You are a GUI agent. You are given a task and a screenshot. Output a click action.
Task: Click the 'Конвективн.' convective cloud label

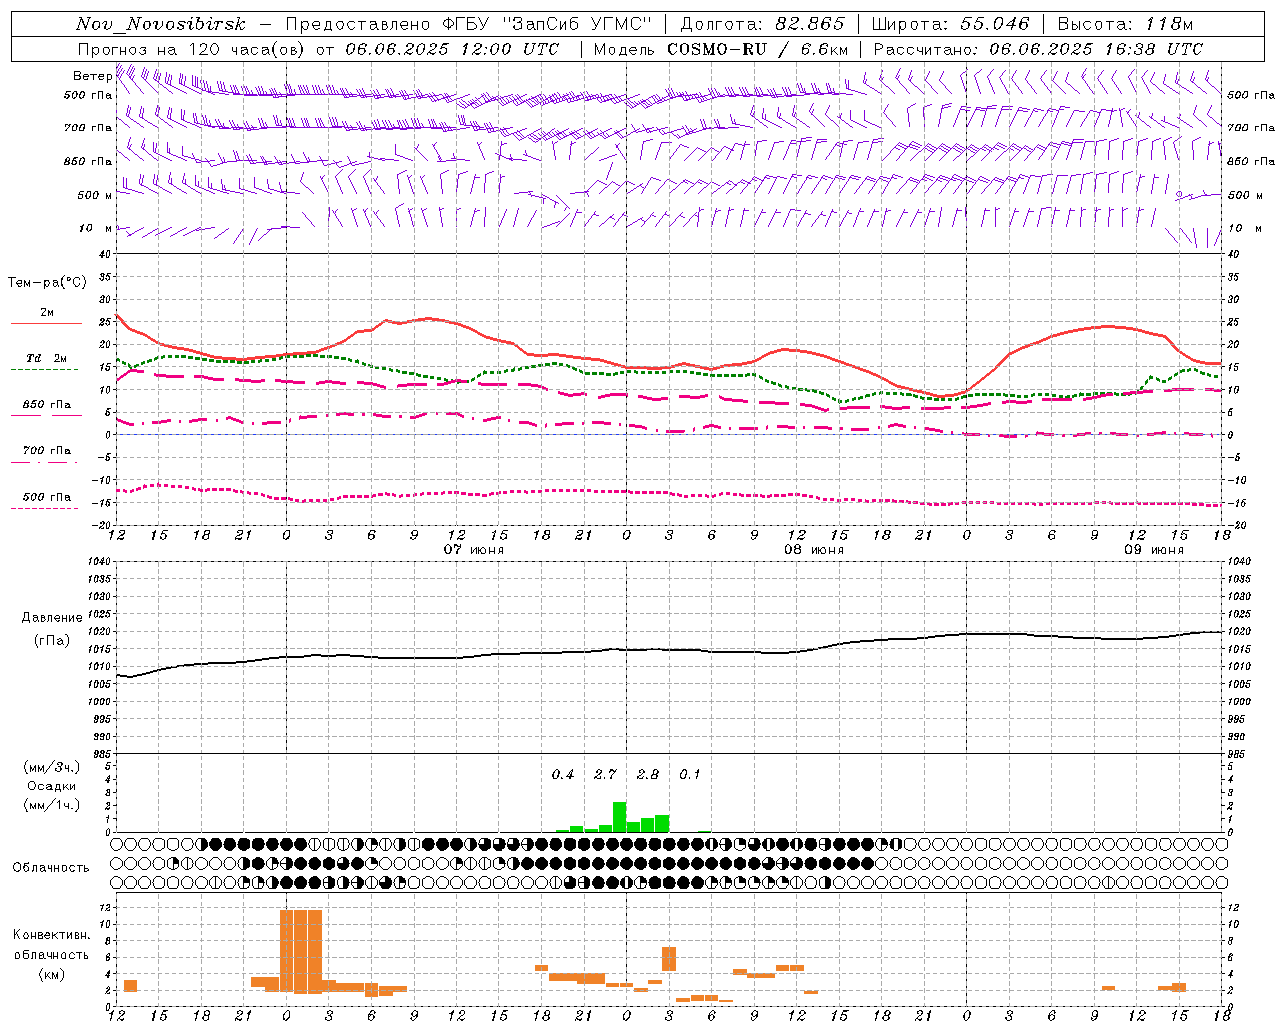[x=52, y=936]
